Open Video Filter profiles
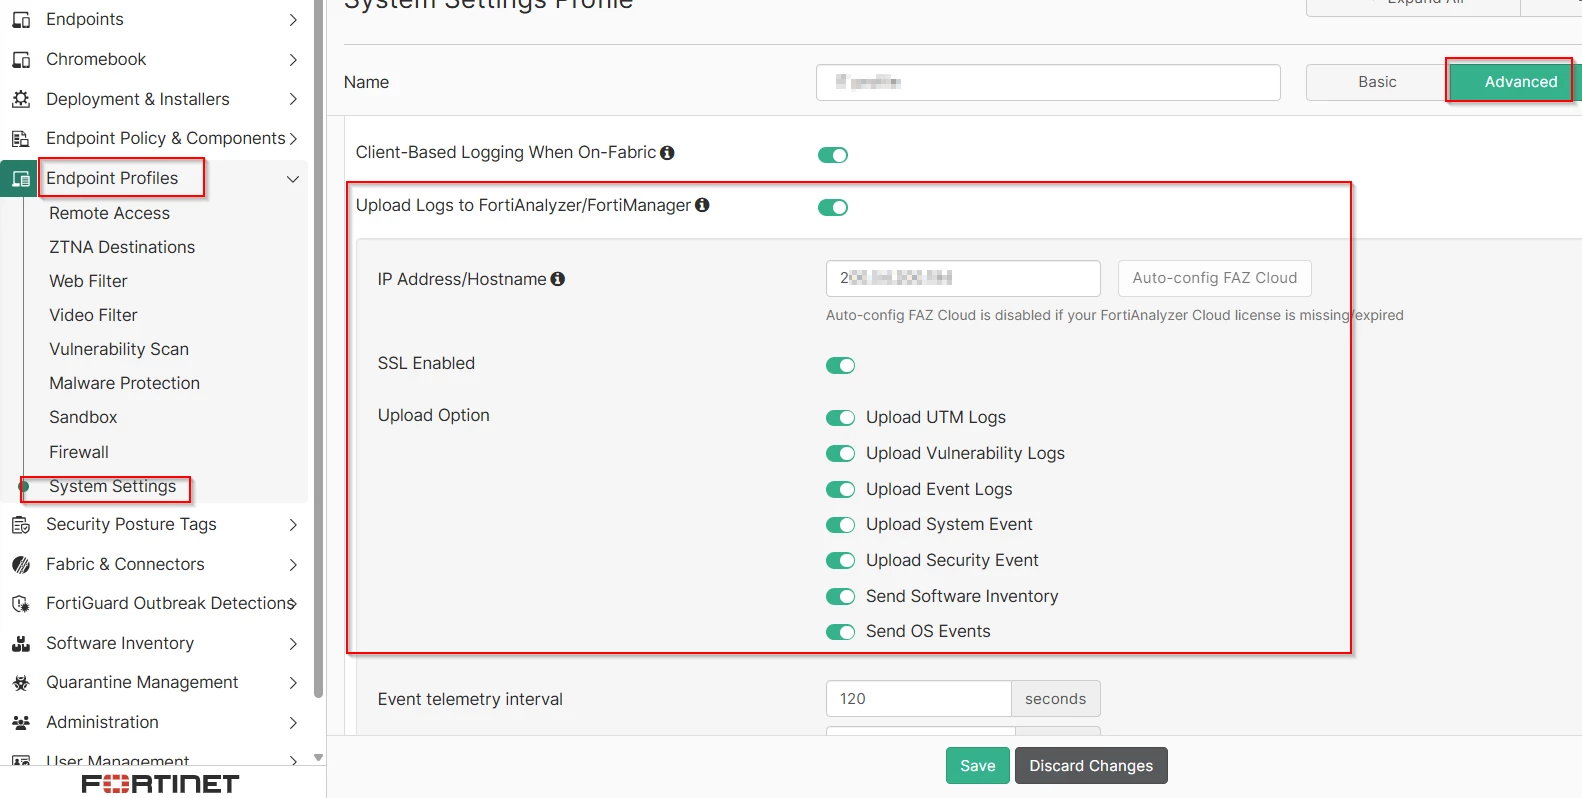The height and width of the screenshot is (798, 1582). 94,315
